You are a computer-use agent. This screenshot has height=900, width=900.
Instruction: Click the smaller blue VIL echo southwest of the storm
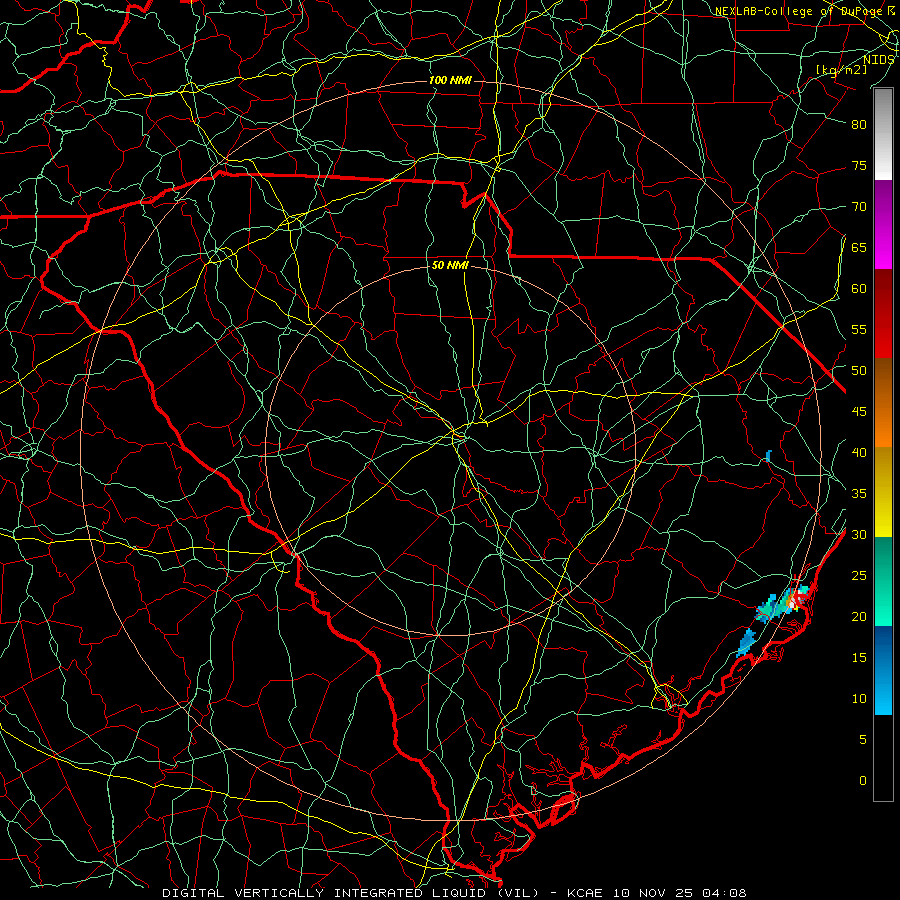746,643
